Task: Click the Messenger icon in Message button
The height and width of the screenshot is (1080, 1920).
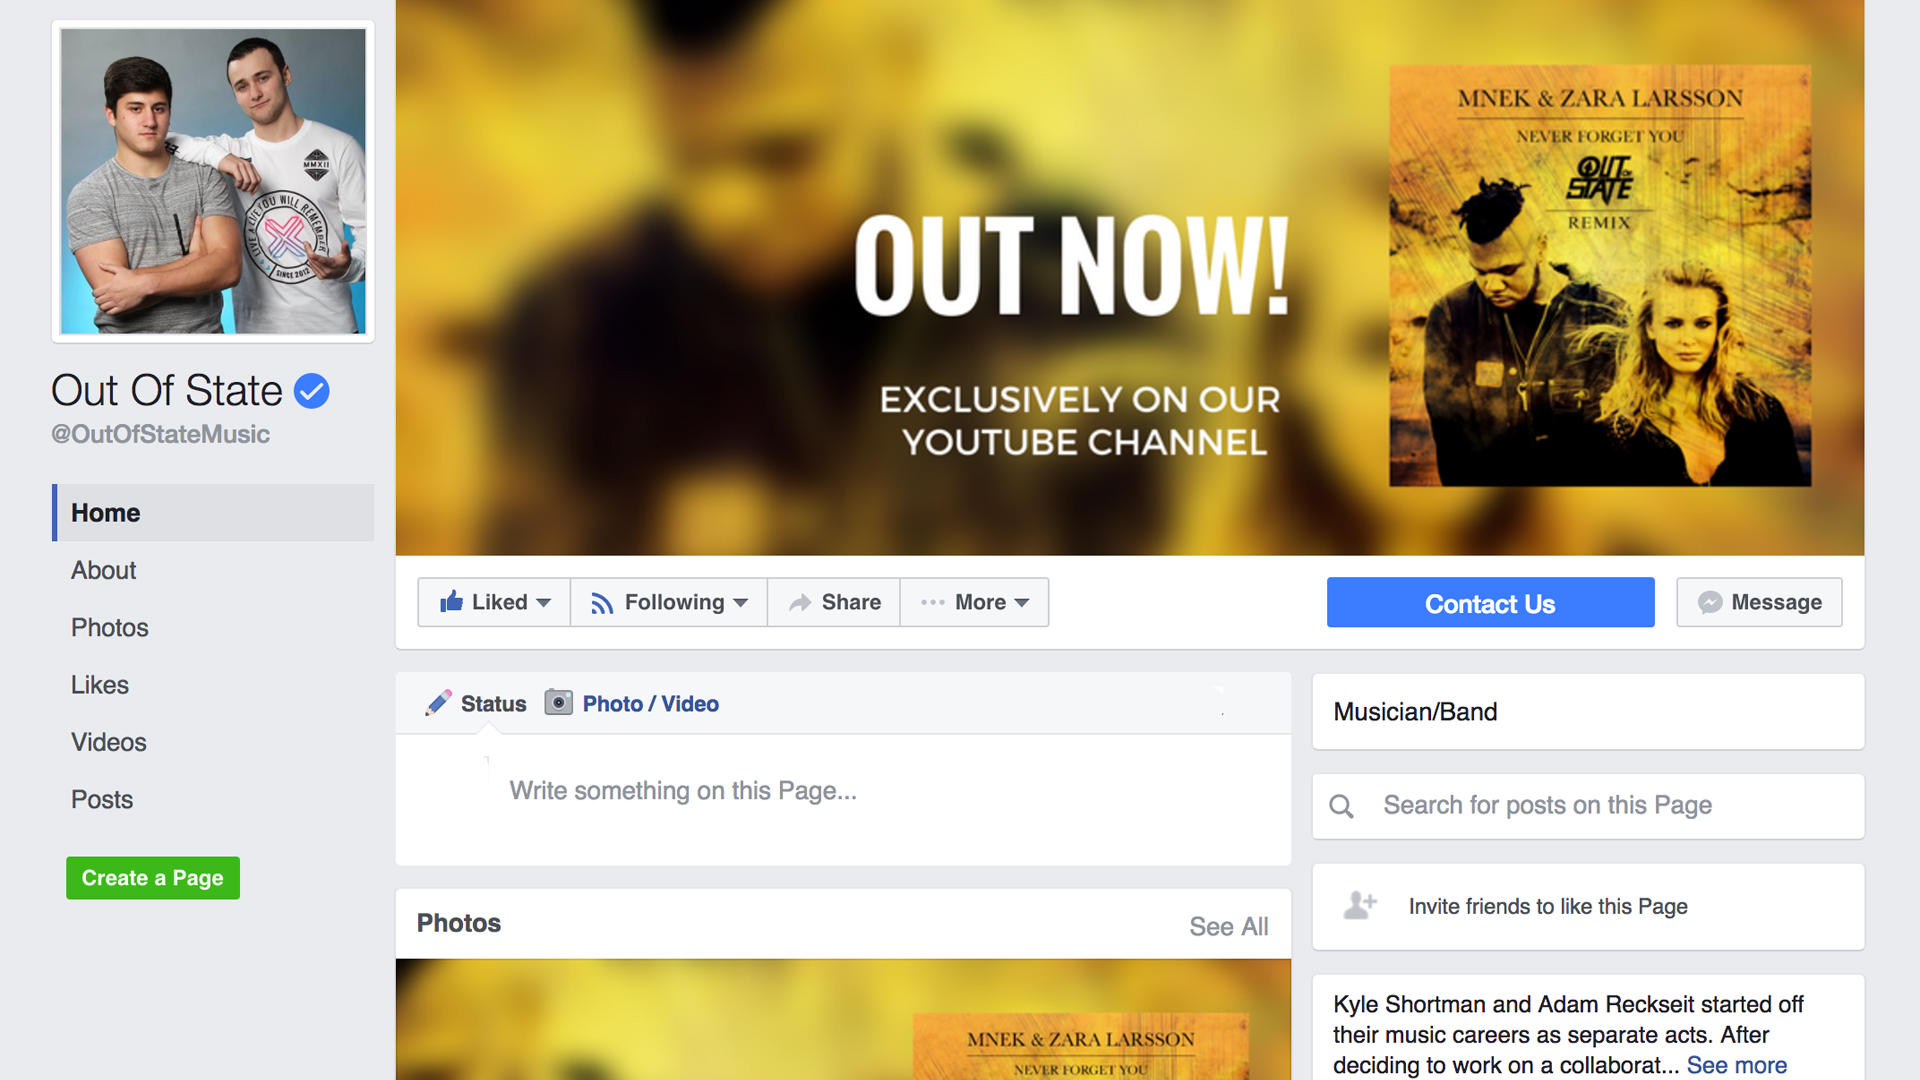Action: [x=1710, y=602]
